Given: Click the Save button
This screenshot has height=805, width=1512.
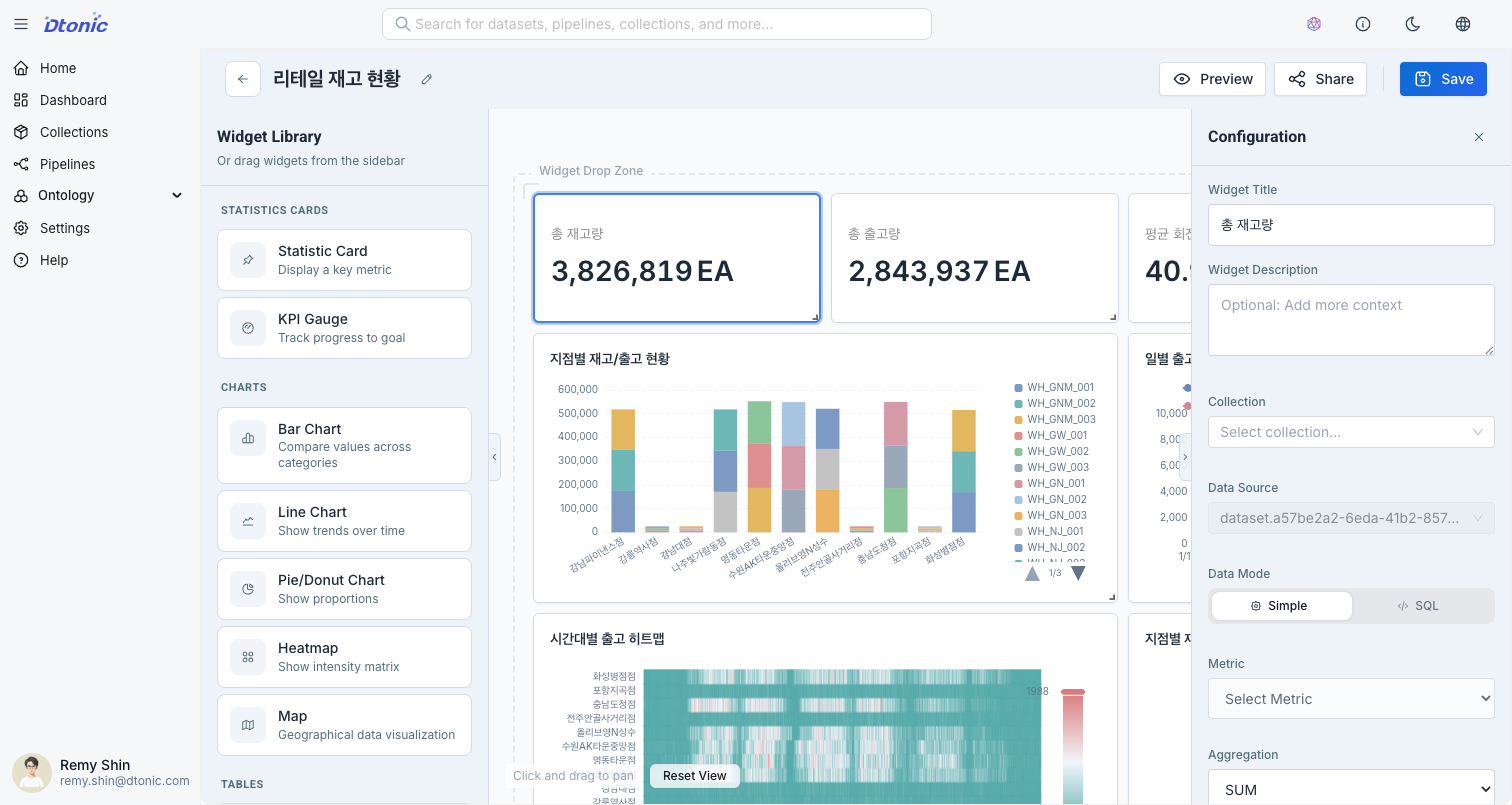Looking at the screenshot, I should click(1443, 79).
